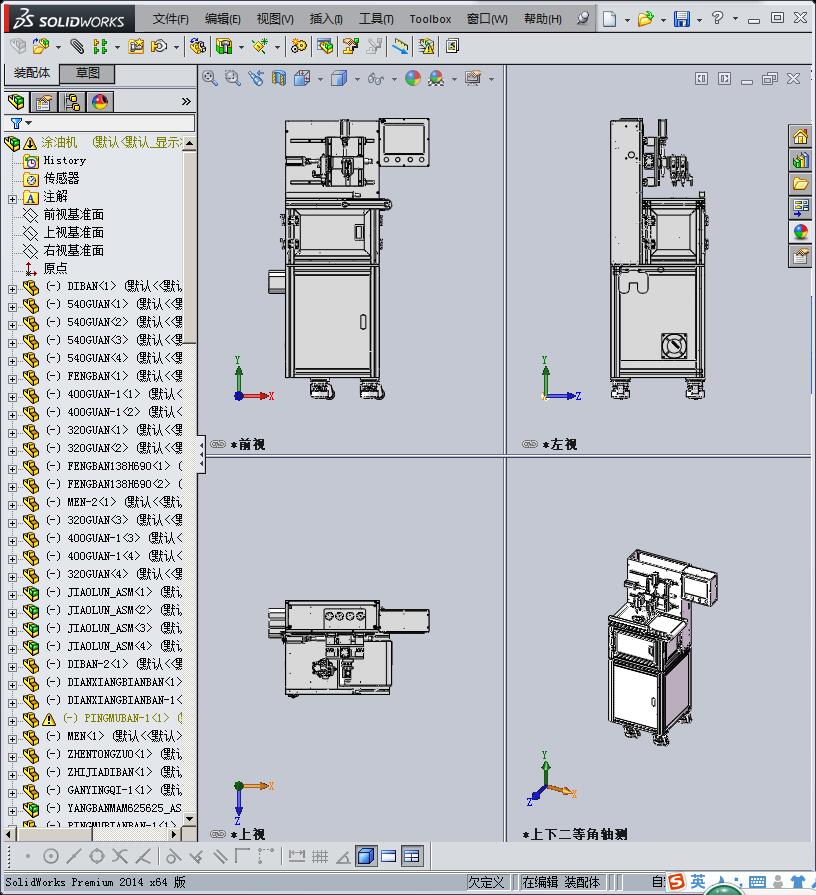Select the 前视基准面 plane
The height and width of the screenshot is (895, 816).
pyautogui.click(x=74, y=215)
